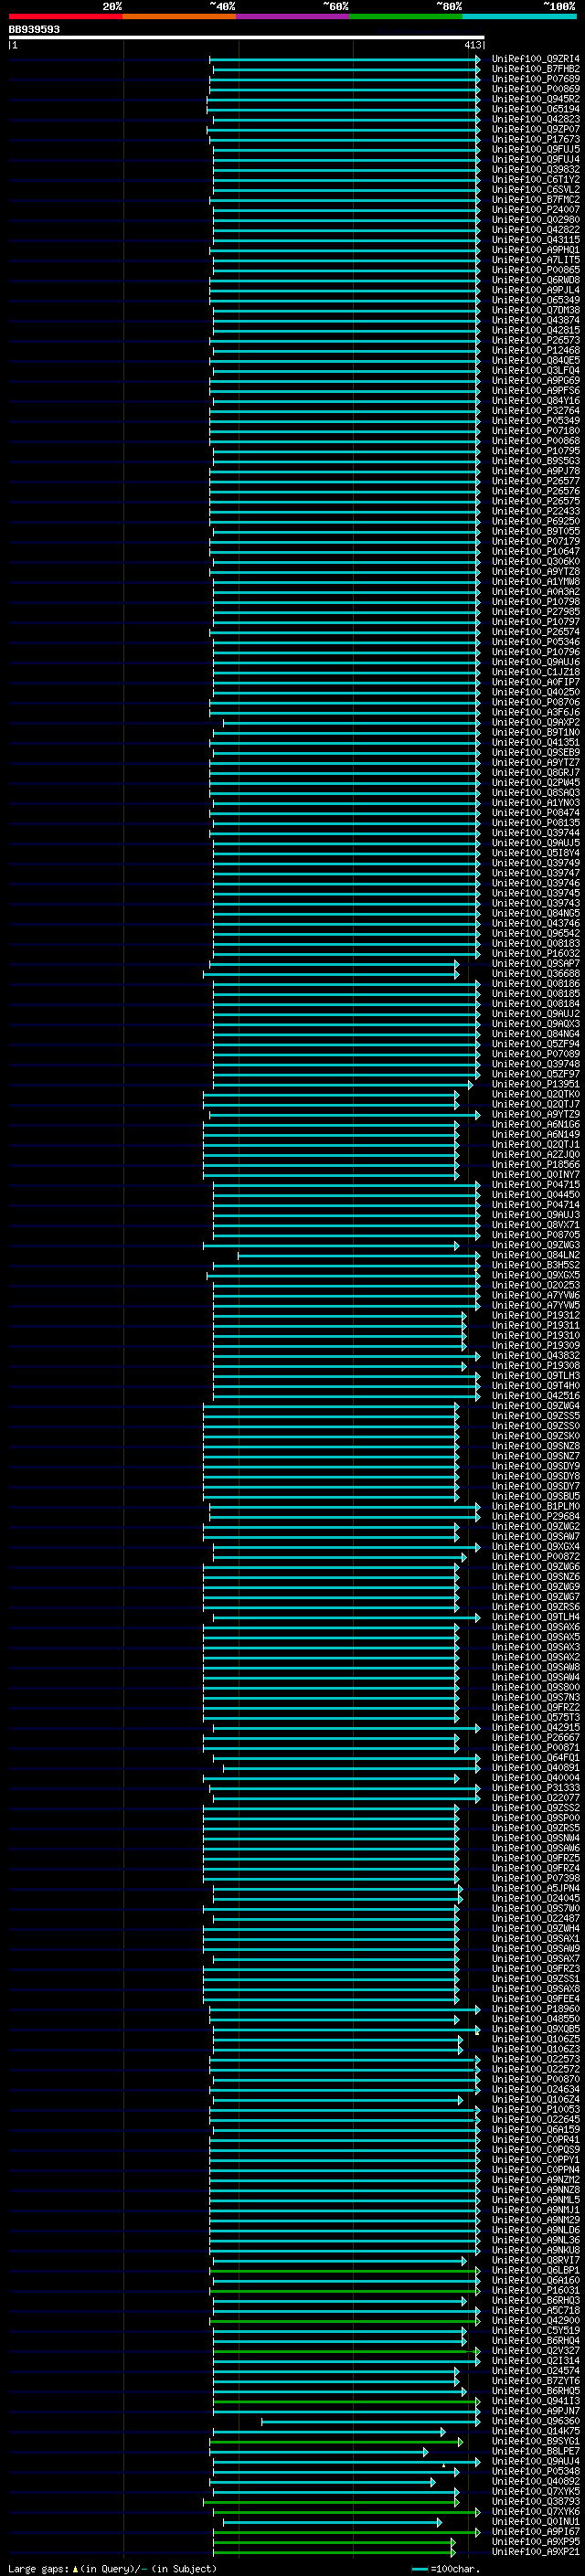Click the UniRef100_P24007 hit label
Screen dimensions: 585x2576
click(536, 210)
